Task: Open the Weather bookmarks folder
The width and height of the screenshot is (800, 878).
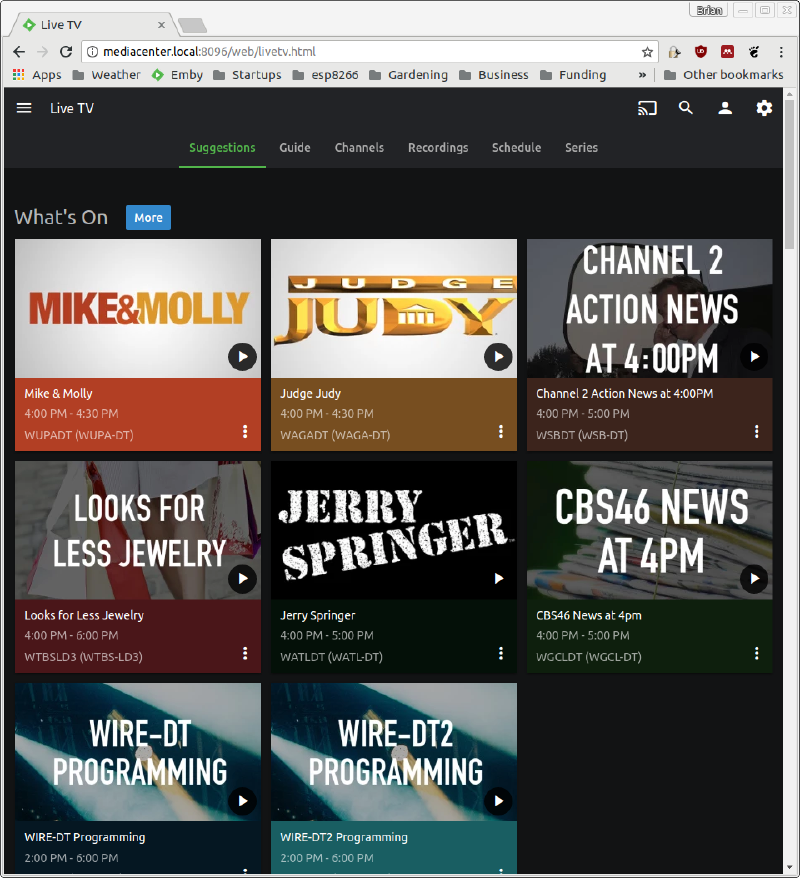Action: tap(106, 74)
